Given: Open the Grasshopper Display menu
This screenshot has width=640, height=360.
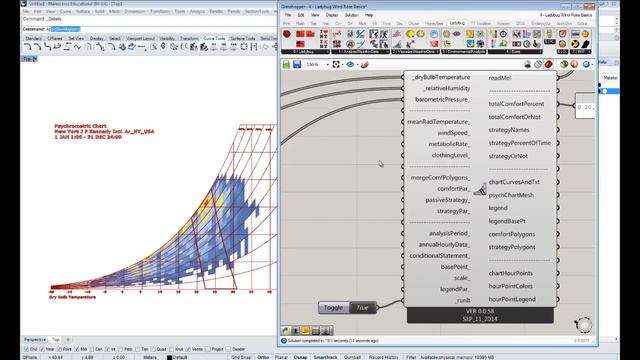Looking at the screenshot, I should click(x=332, y=15).
